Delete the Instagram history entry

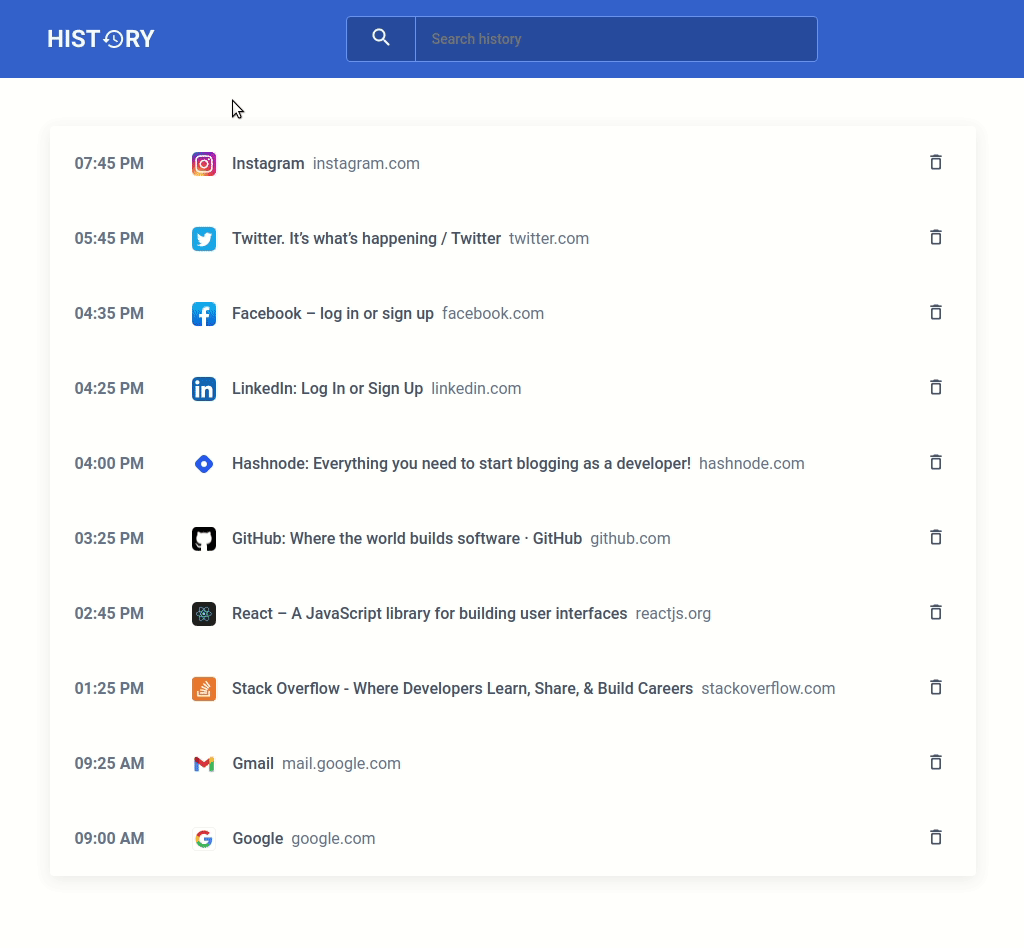point(936,162)
